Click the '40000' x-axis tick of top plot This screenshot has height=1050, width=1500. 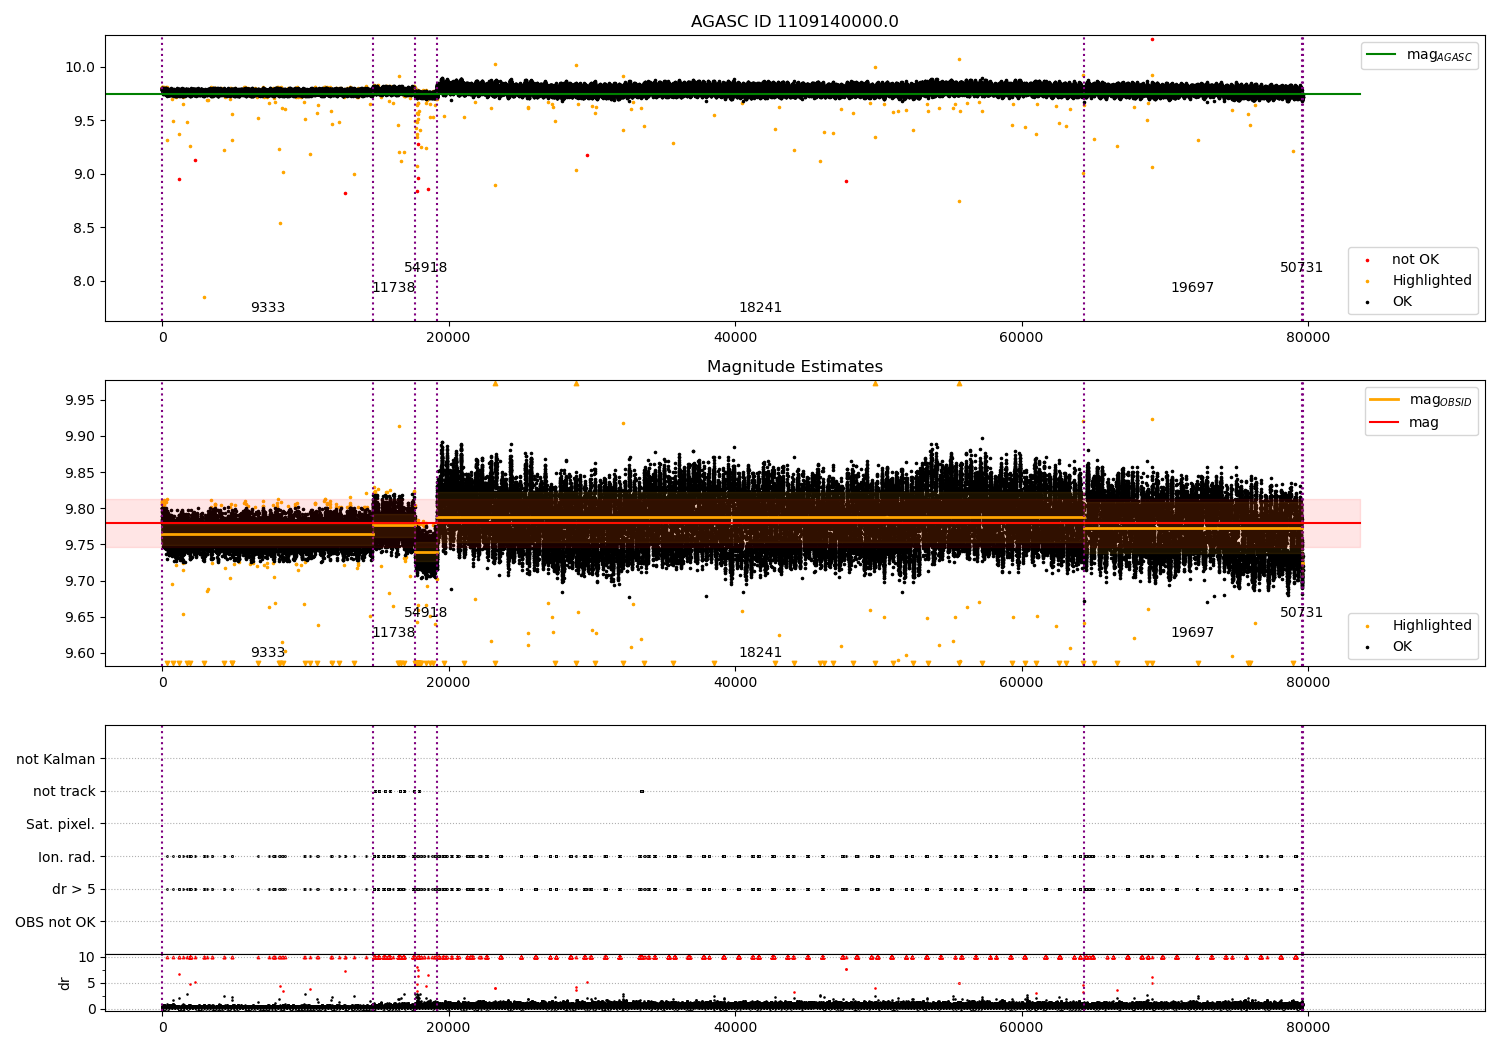735,338
